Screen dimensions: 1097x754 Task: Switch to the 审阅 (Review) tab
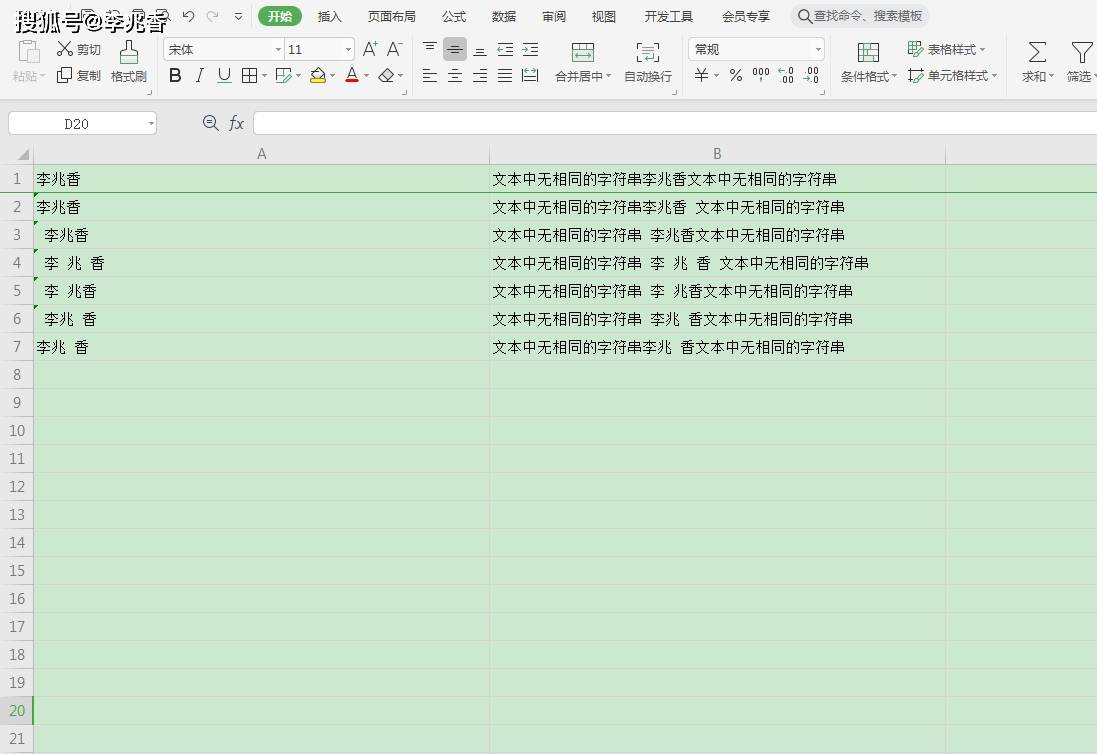coord(554,16)
